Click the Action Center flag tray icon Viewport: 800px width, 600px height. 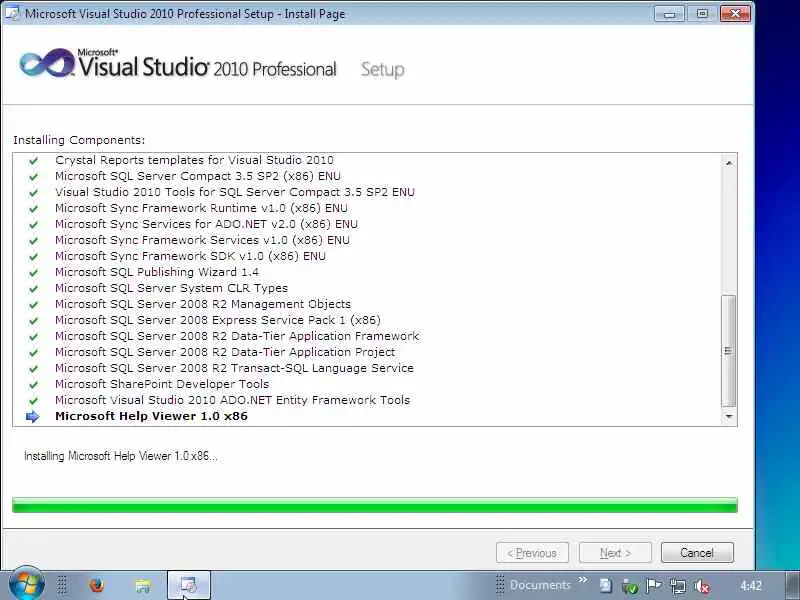(654, 586)
